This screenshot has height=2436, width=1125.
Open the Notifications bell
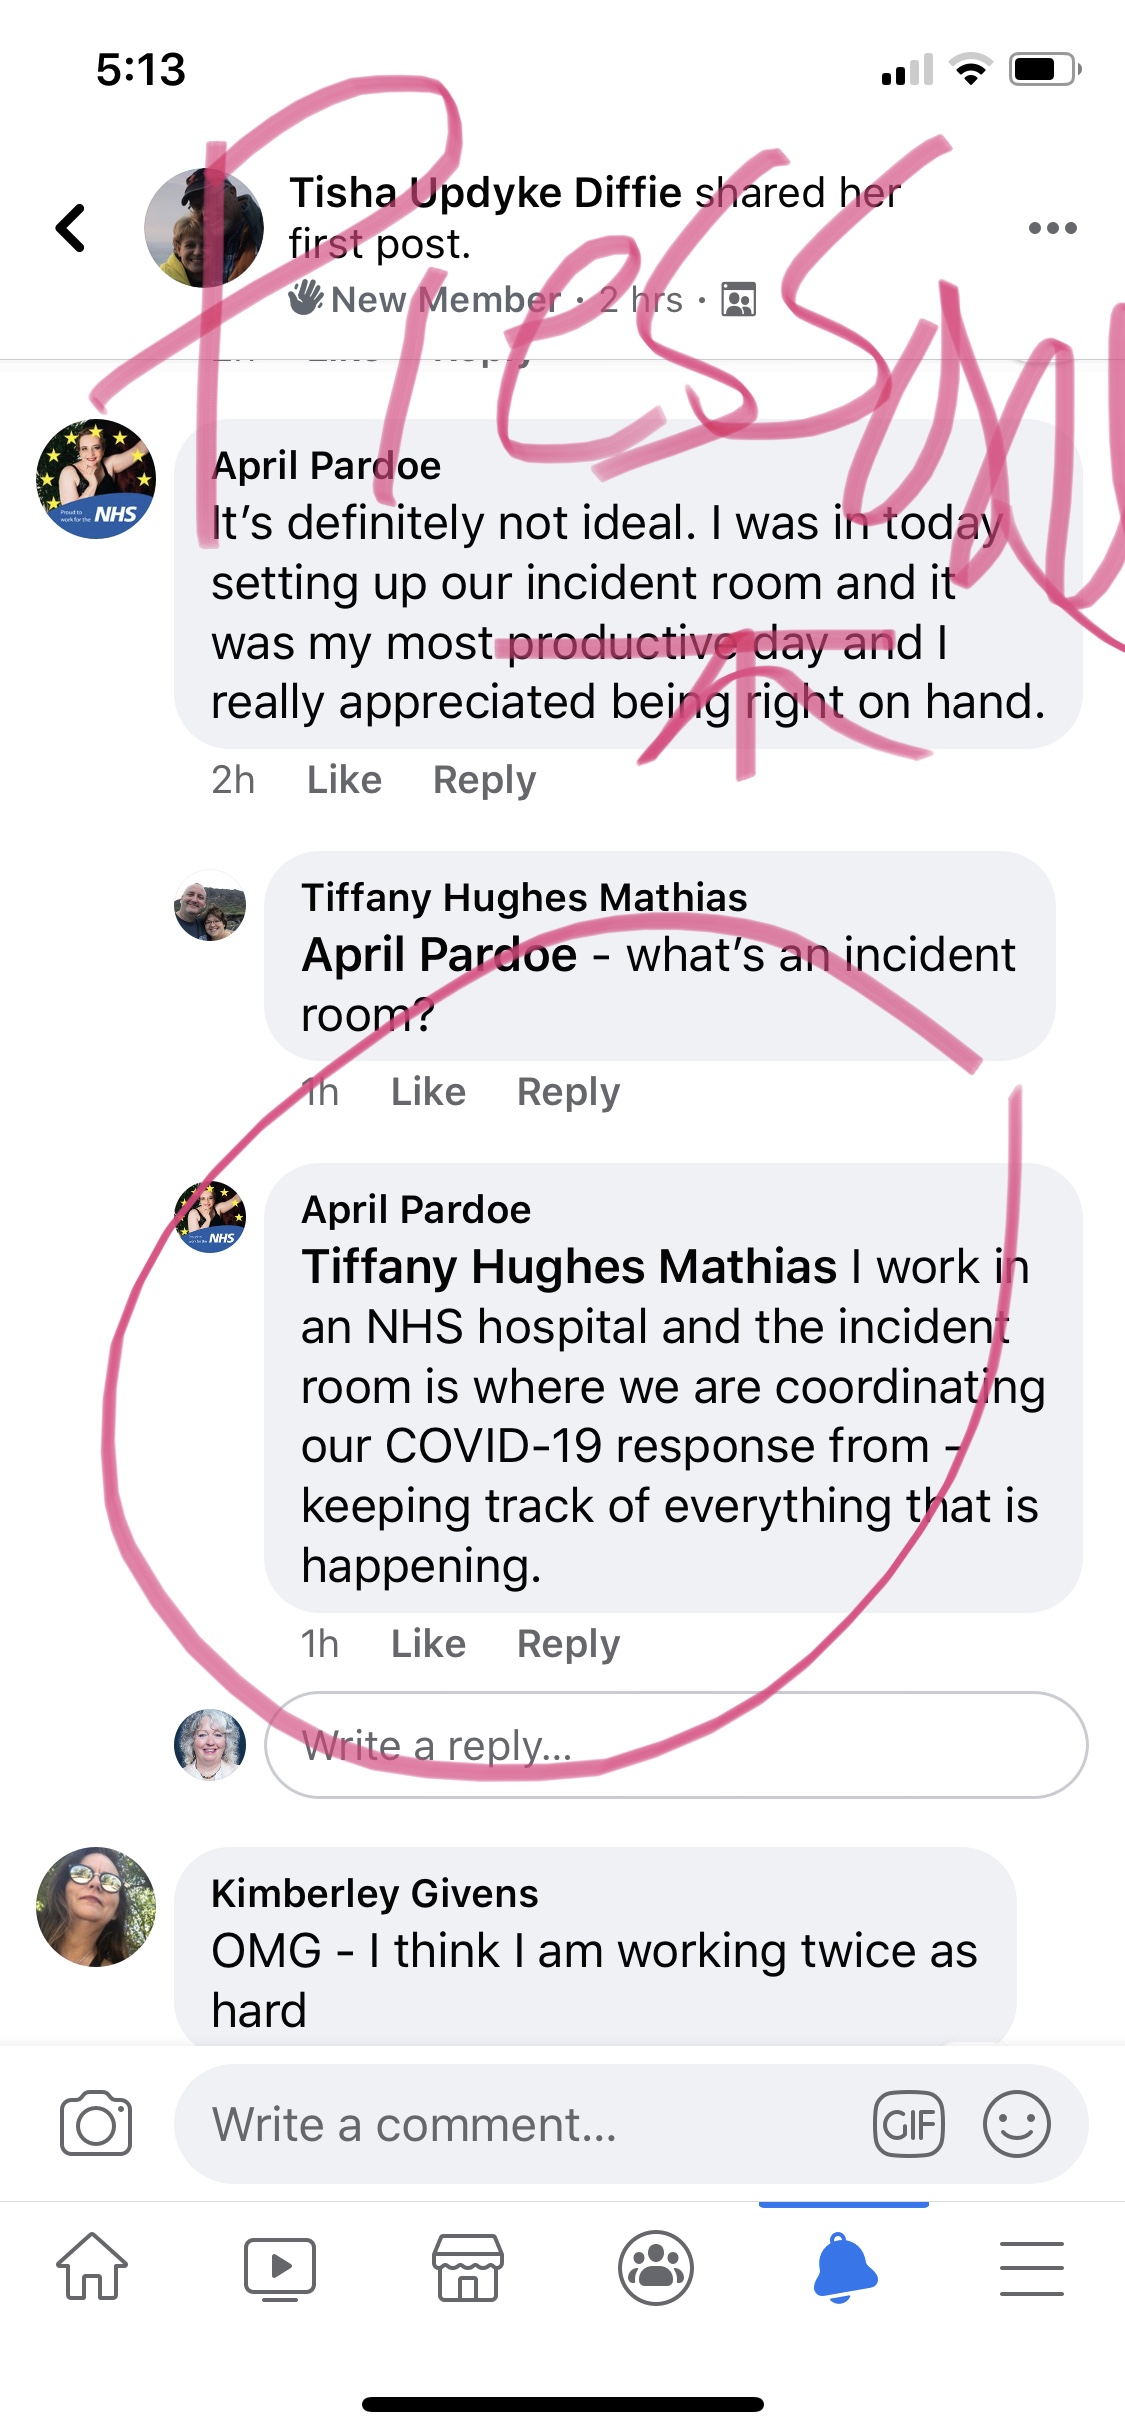pyautogui.click(x=844, y=2266)
